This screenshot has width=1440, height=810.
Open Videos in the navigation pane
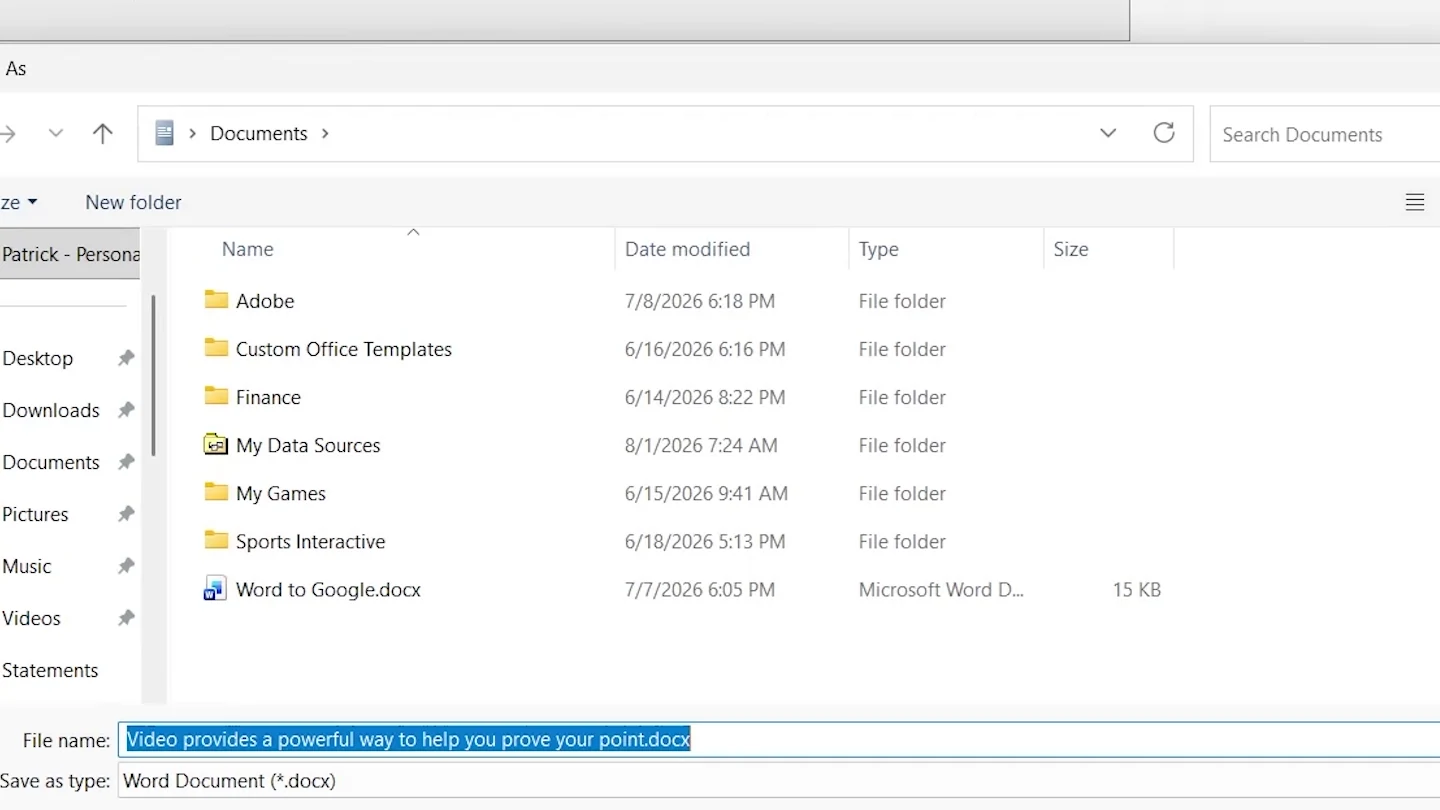(31, 618)
